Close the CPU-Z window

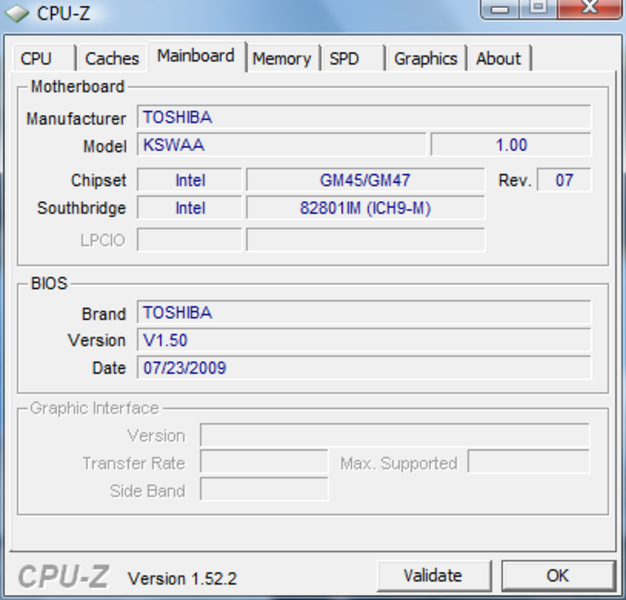pos(590,9)
